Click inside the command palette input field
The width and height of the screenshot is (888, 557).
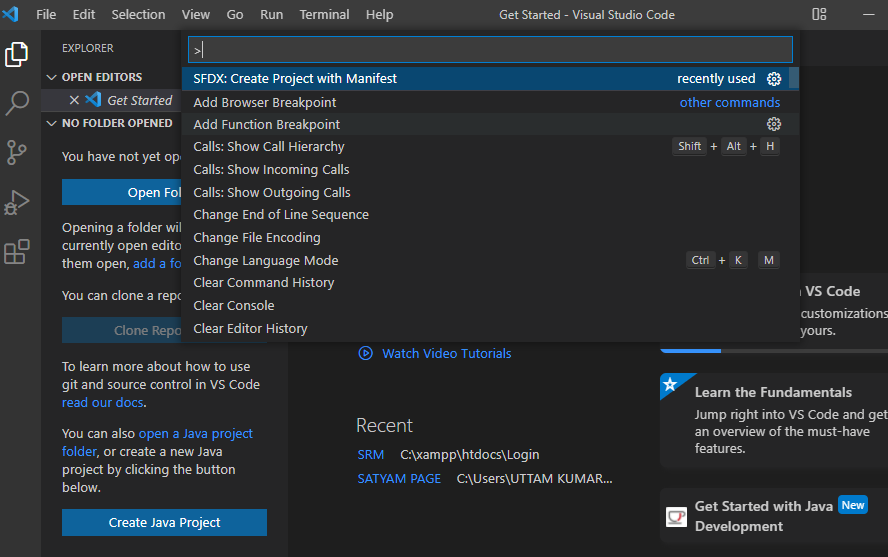[x=490, y=50]
